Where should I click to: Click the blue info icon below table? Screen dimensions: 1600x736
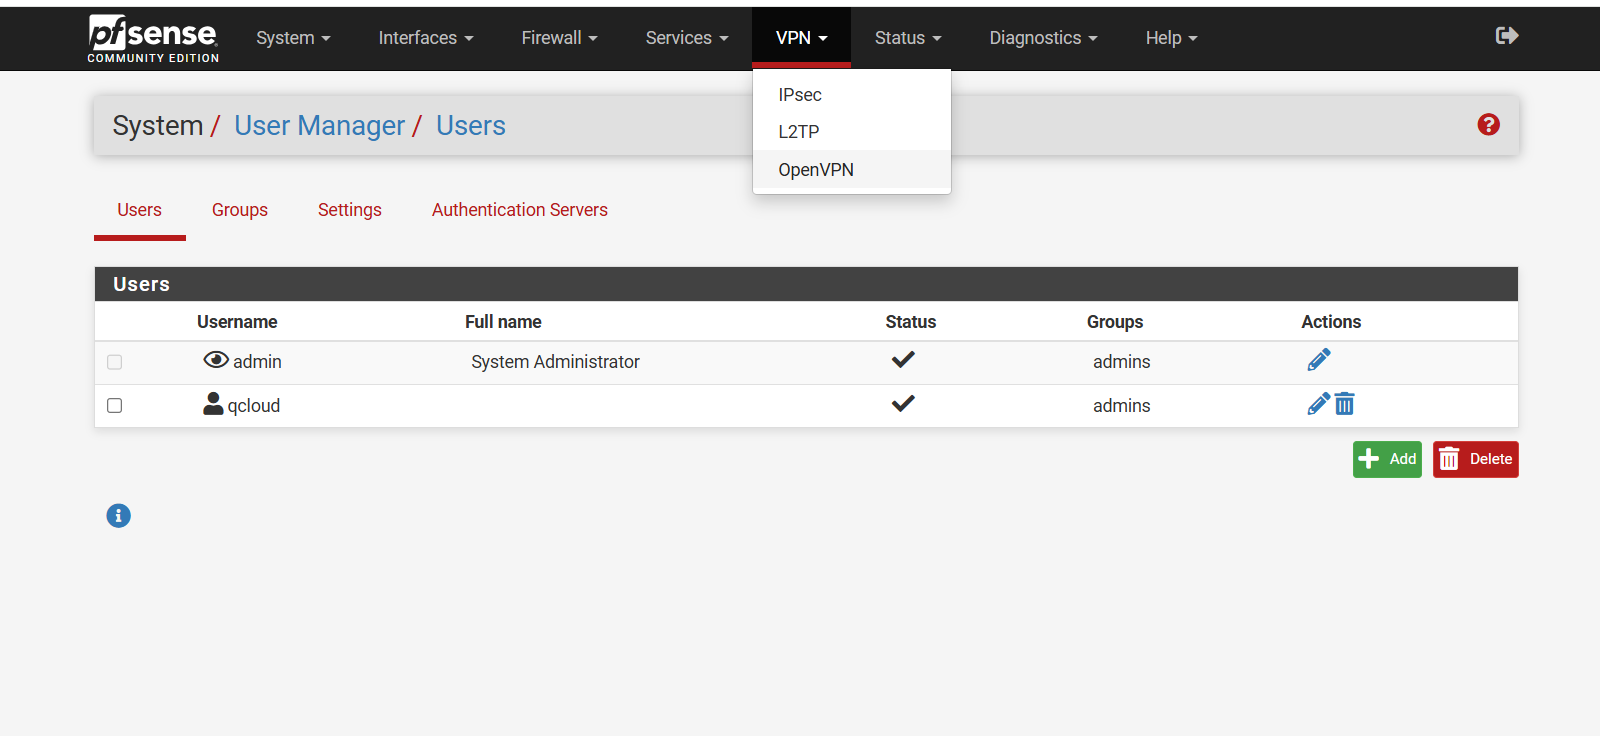coord(118,516)
